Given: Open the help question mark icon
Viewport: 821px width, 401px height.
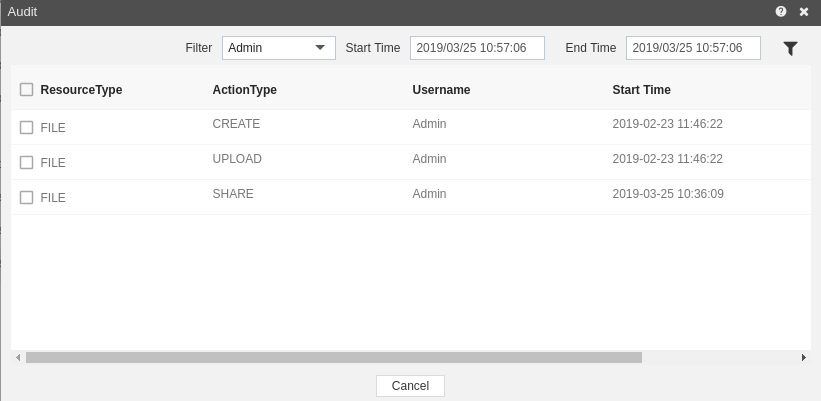Looking at the screenshot, I should pyautogui.click(x=781, y=12).
